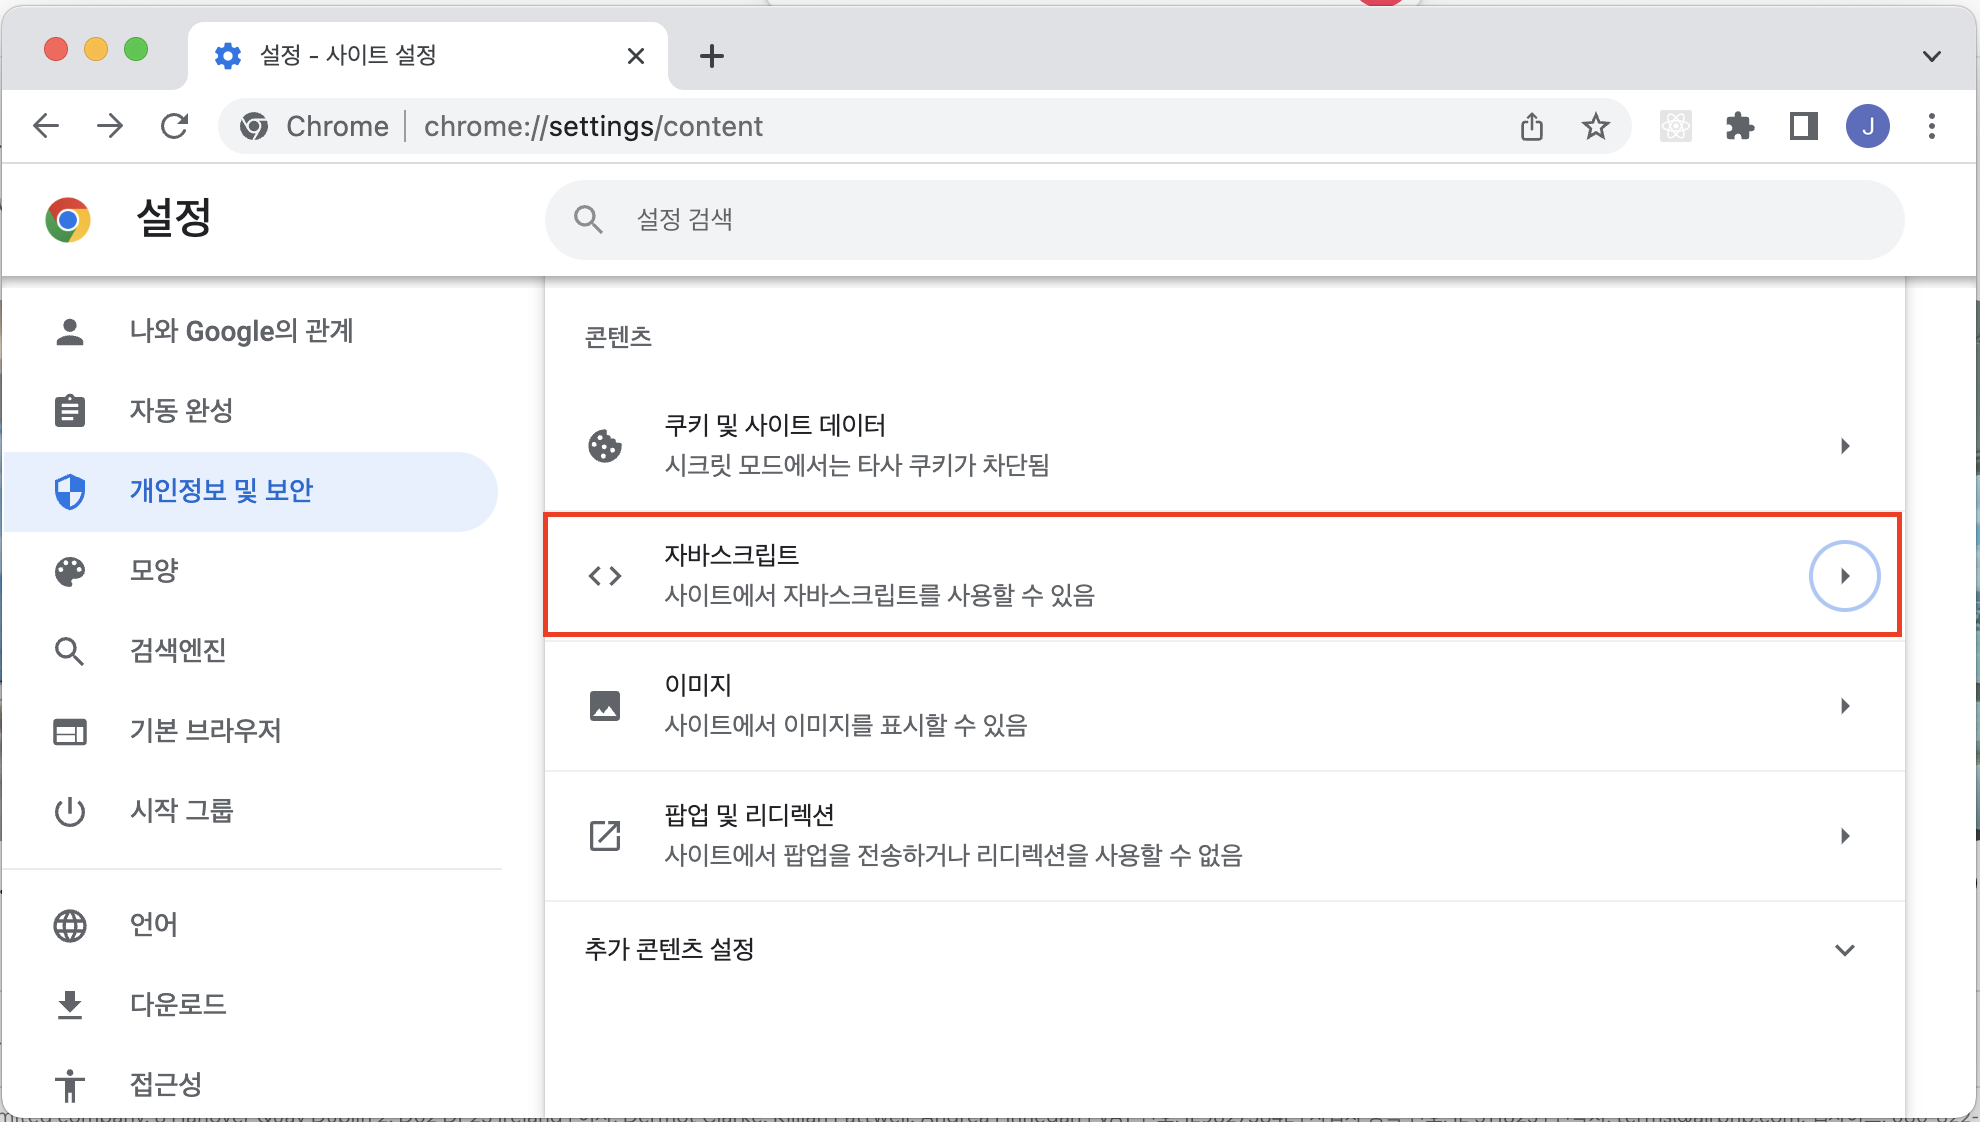Open 다운로드 sidebar section

[x=178, y=1005]
